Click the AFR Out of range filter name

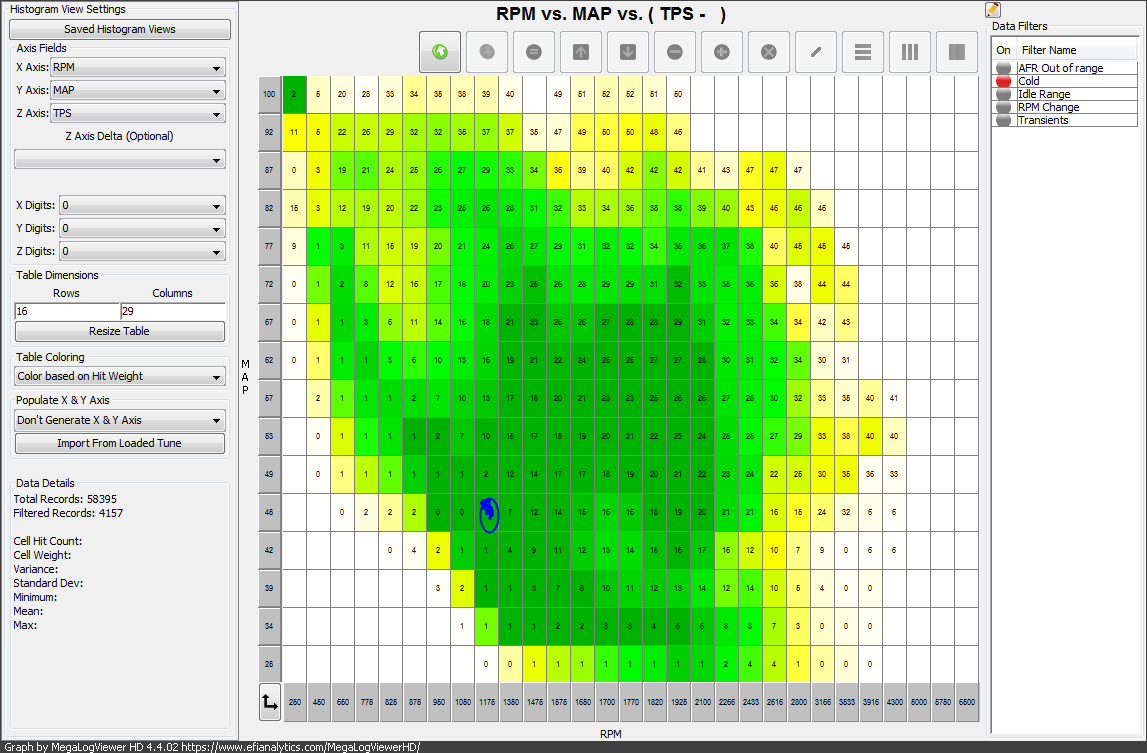coord(1061,68)
